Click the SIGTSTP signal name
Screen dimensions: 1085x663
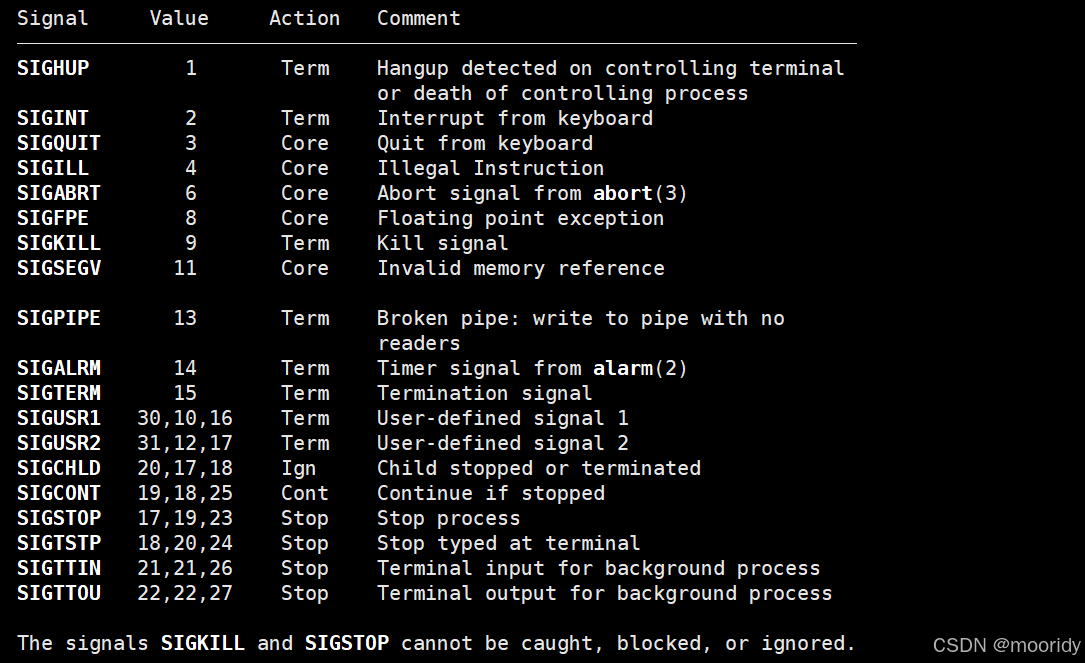(59, 543)
